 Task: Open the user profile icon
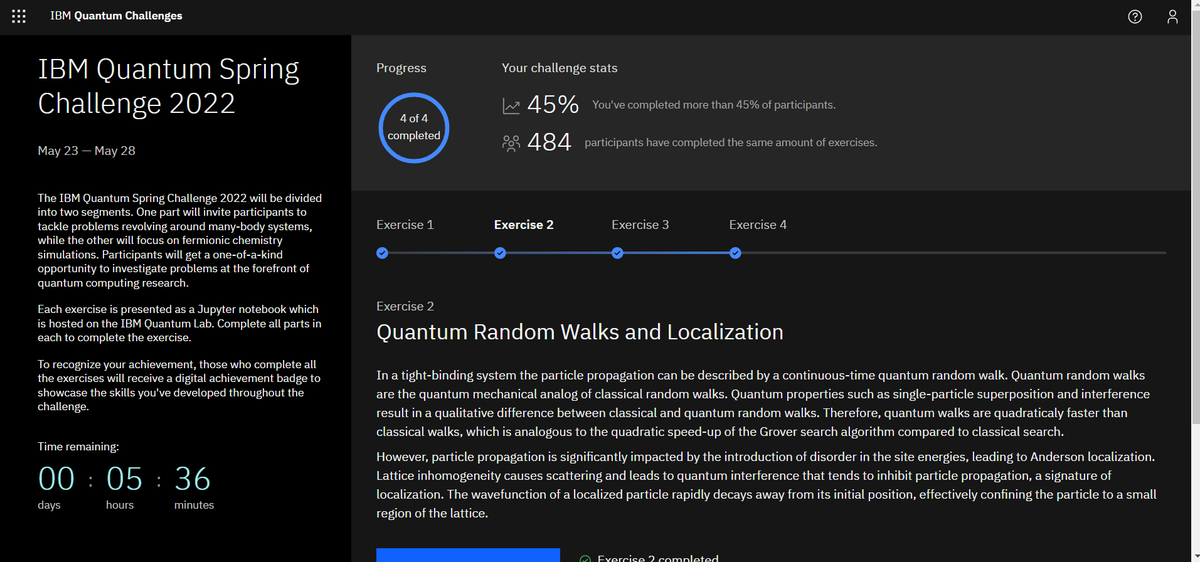point(1173,16)
